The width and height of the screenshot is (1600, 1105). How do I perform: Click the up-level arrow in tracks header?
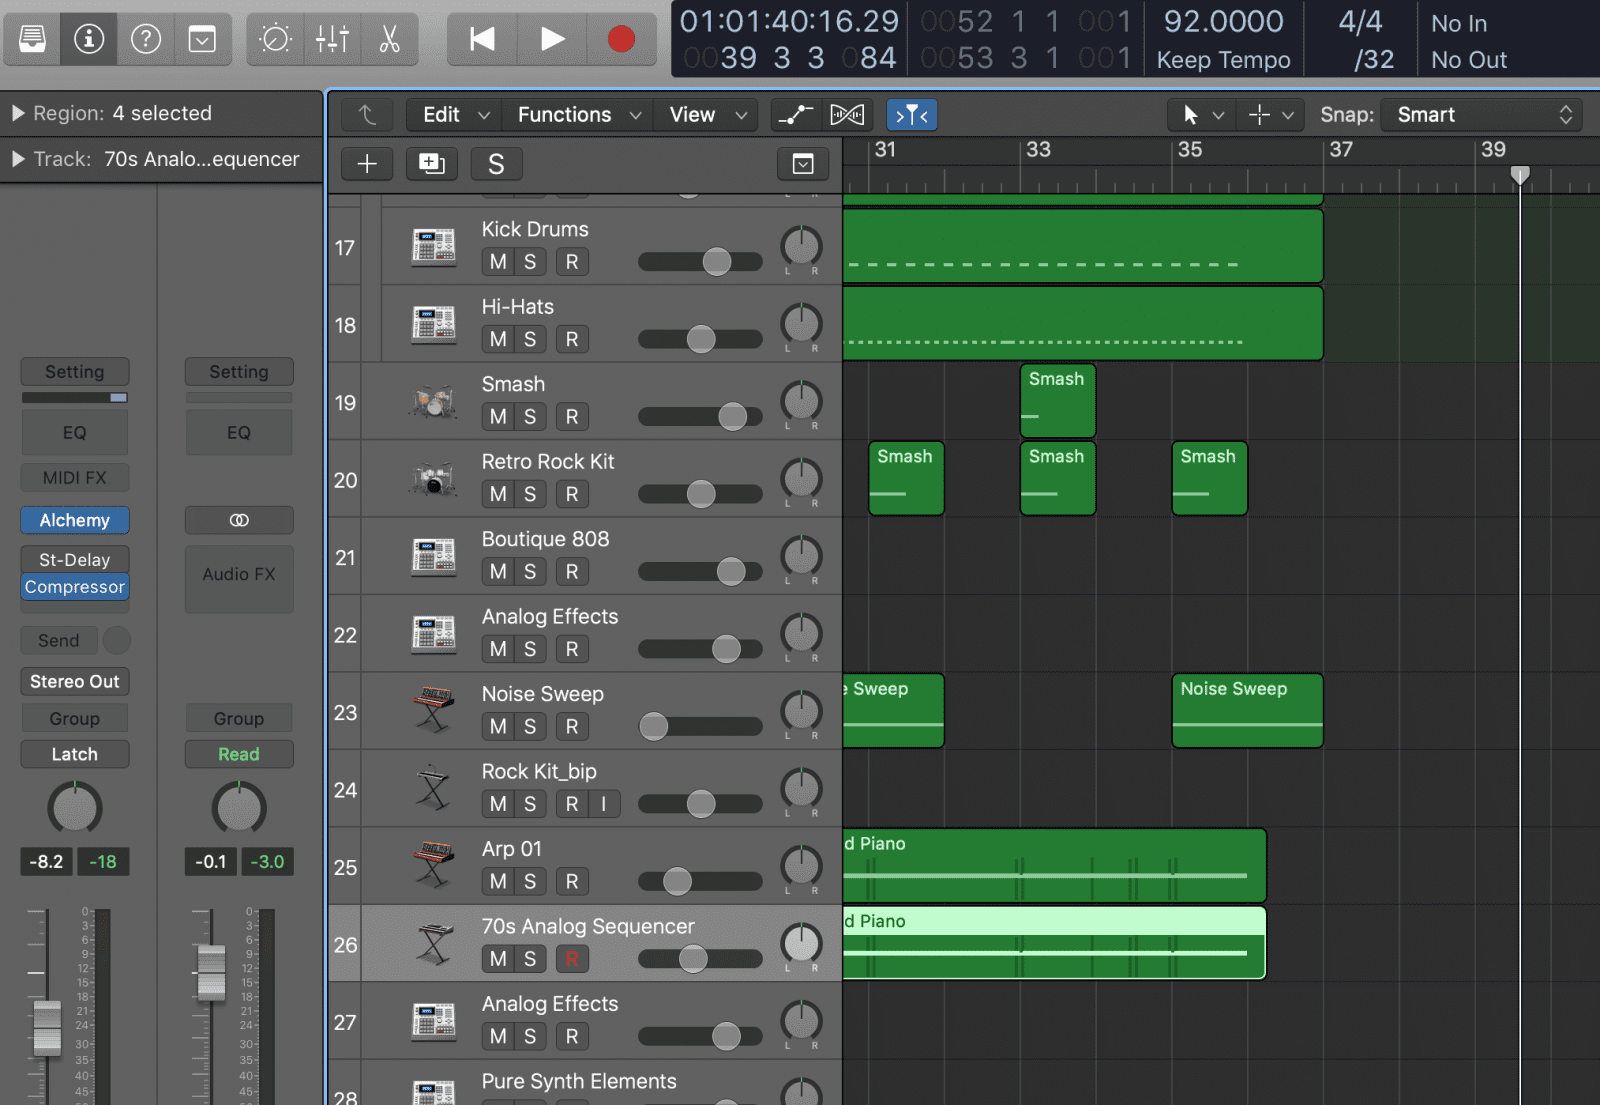(367, 115)
